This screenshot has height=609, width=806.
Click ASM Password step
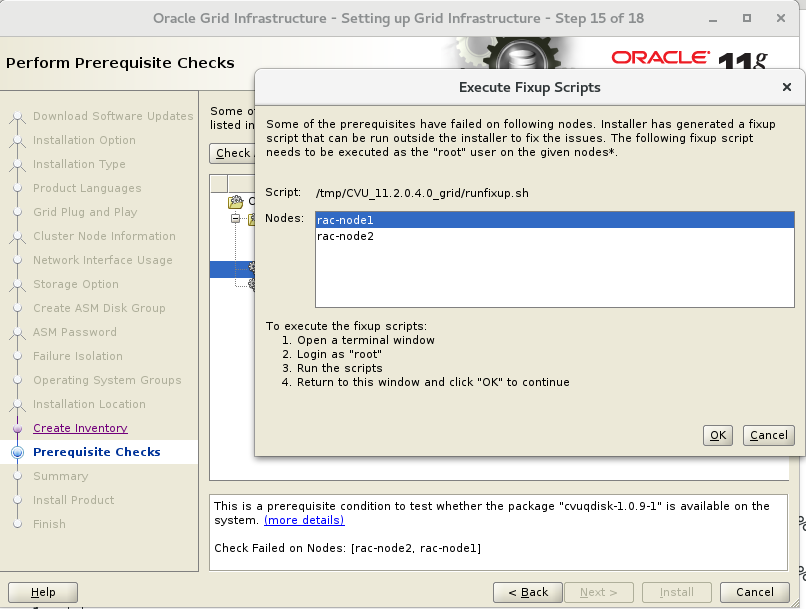[75, 332]
